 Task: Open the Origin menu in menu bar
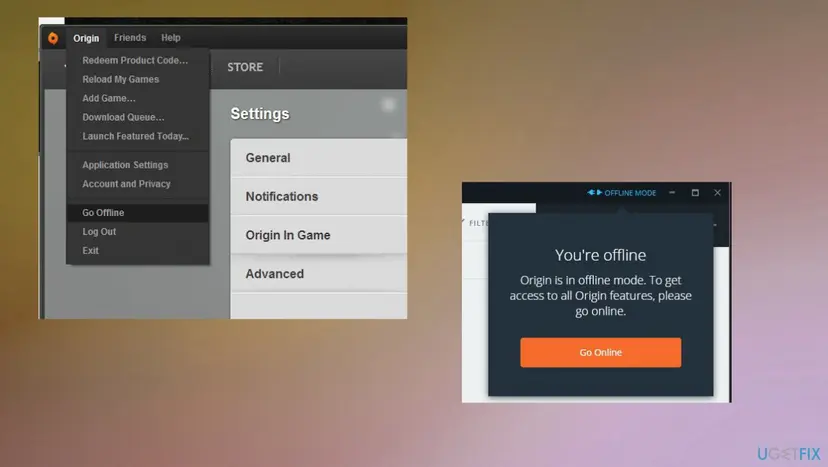(86, 38)
